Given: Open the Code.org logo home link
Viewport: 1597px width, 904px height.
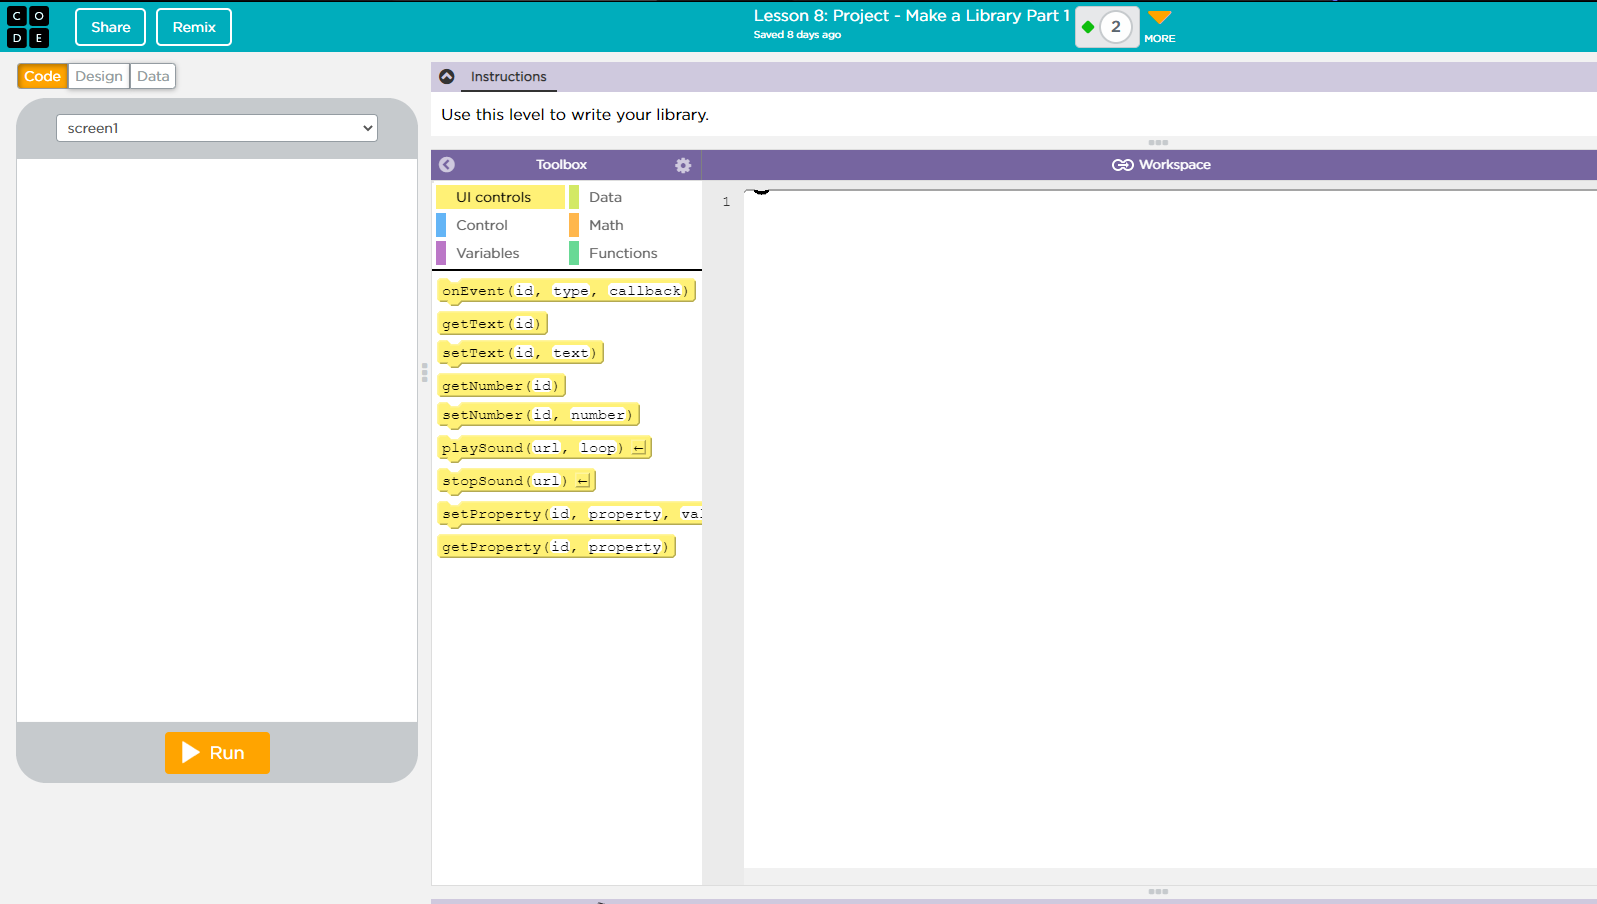Looking at the screenshot, I should 28,27.
